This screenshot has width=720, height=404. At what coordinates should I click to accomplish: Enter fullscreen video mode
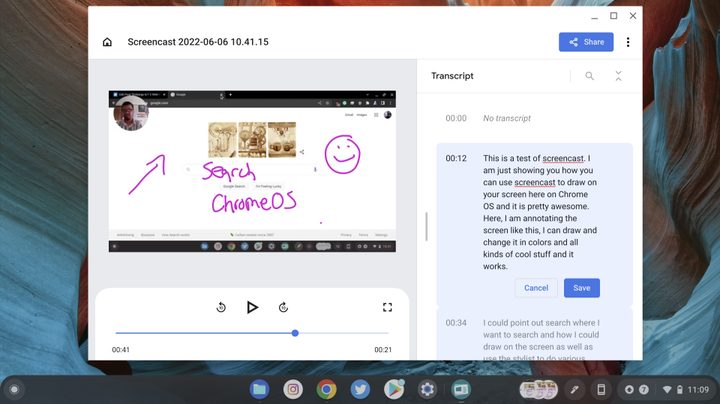coord(388,307)
